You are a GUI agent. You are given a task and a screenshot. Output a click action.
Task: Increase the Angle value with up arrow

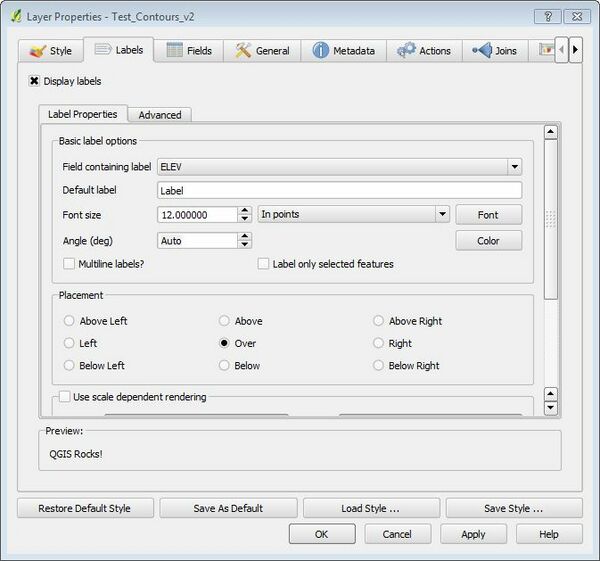(244, 236)
